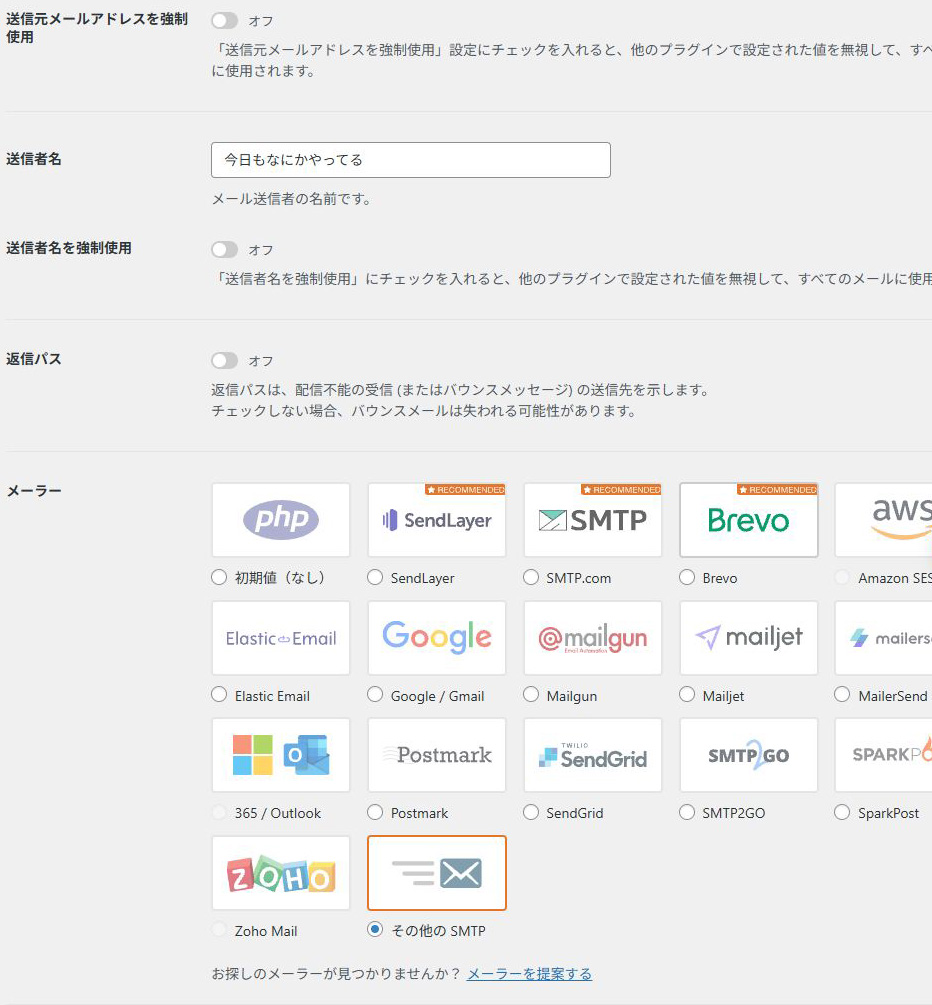This screenshot has width=932, height=1005.
Task: Select the SendGrid radio button
Action: pyautogui.click(x=531, y=813)
